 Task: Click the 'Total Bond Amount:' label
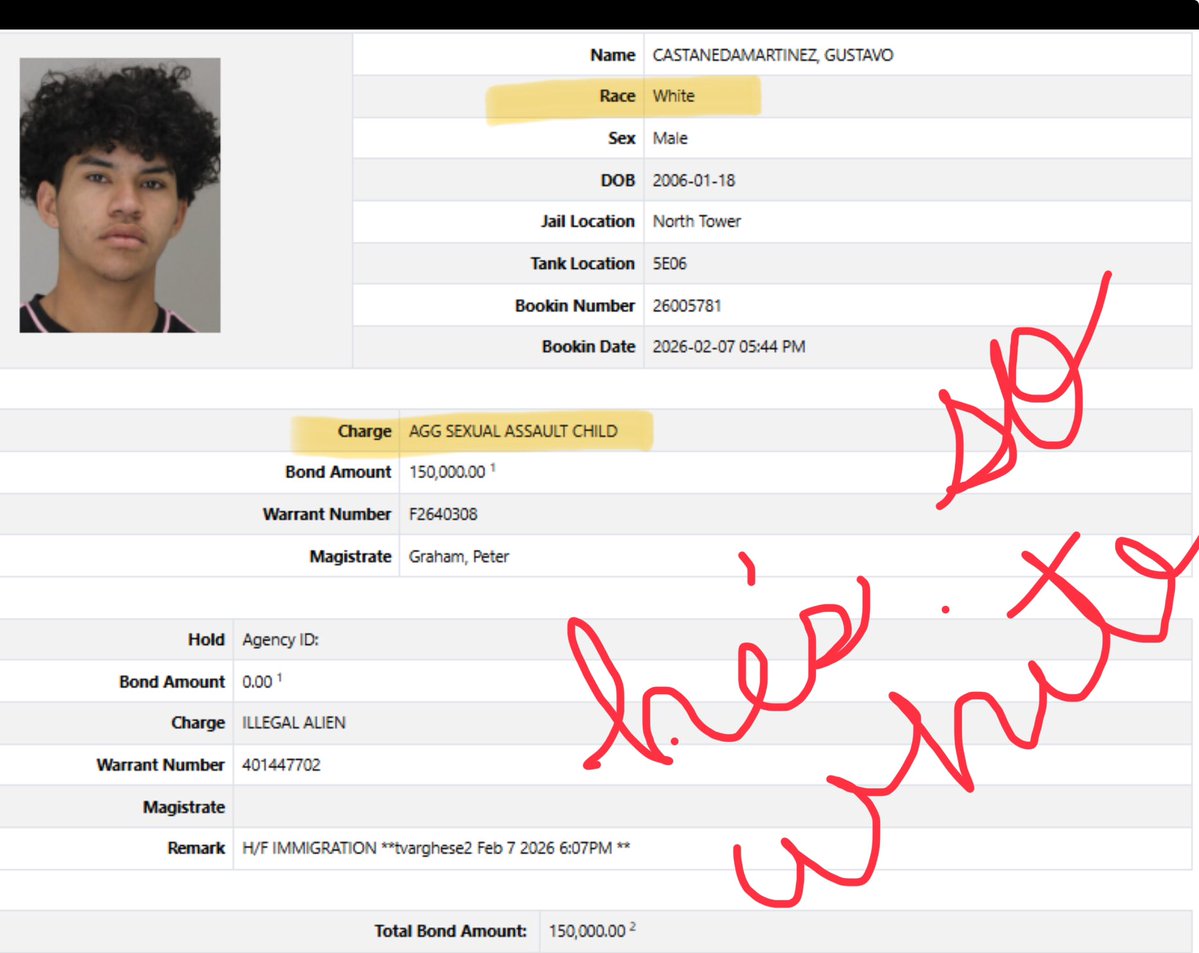(450, 932)
